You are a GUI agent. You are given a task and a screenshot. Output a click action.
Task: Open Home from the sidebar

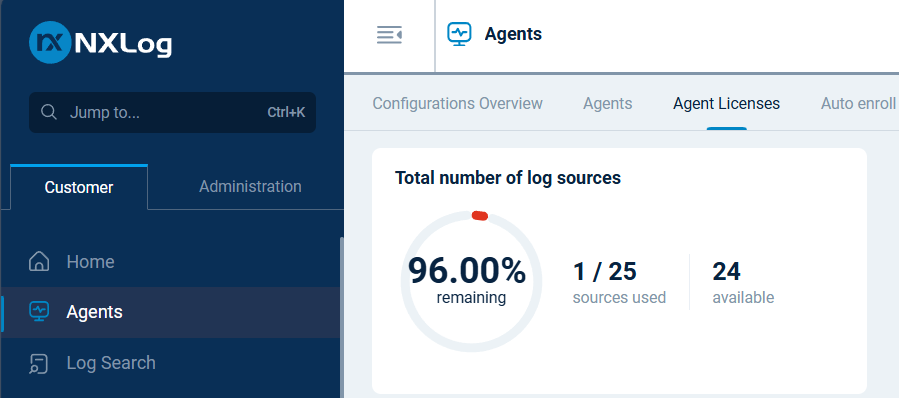(171, 262)
